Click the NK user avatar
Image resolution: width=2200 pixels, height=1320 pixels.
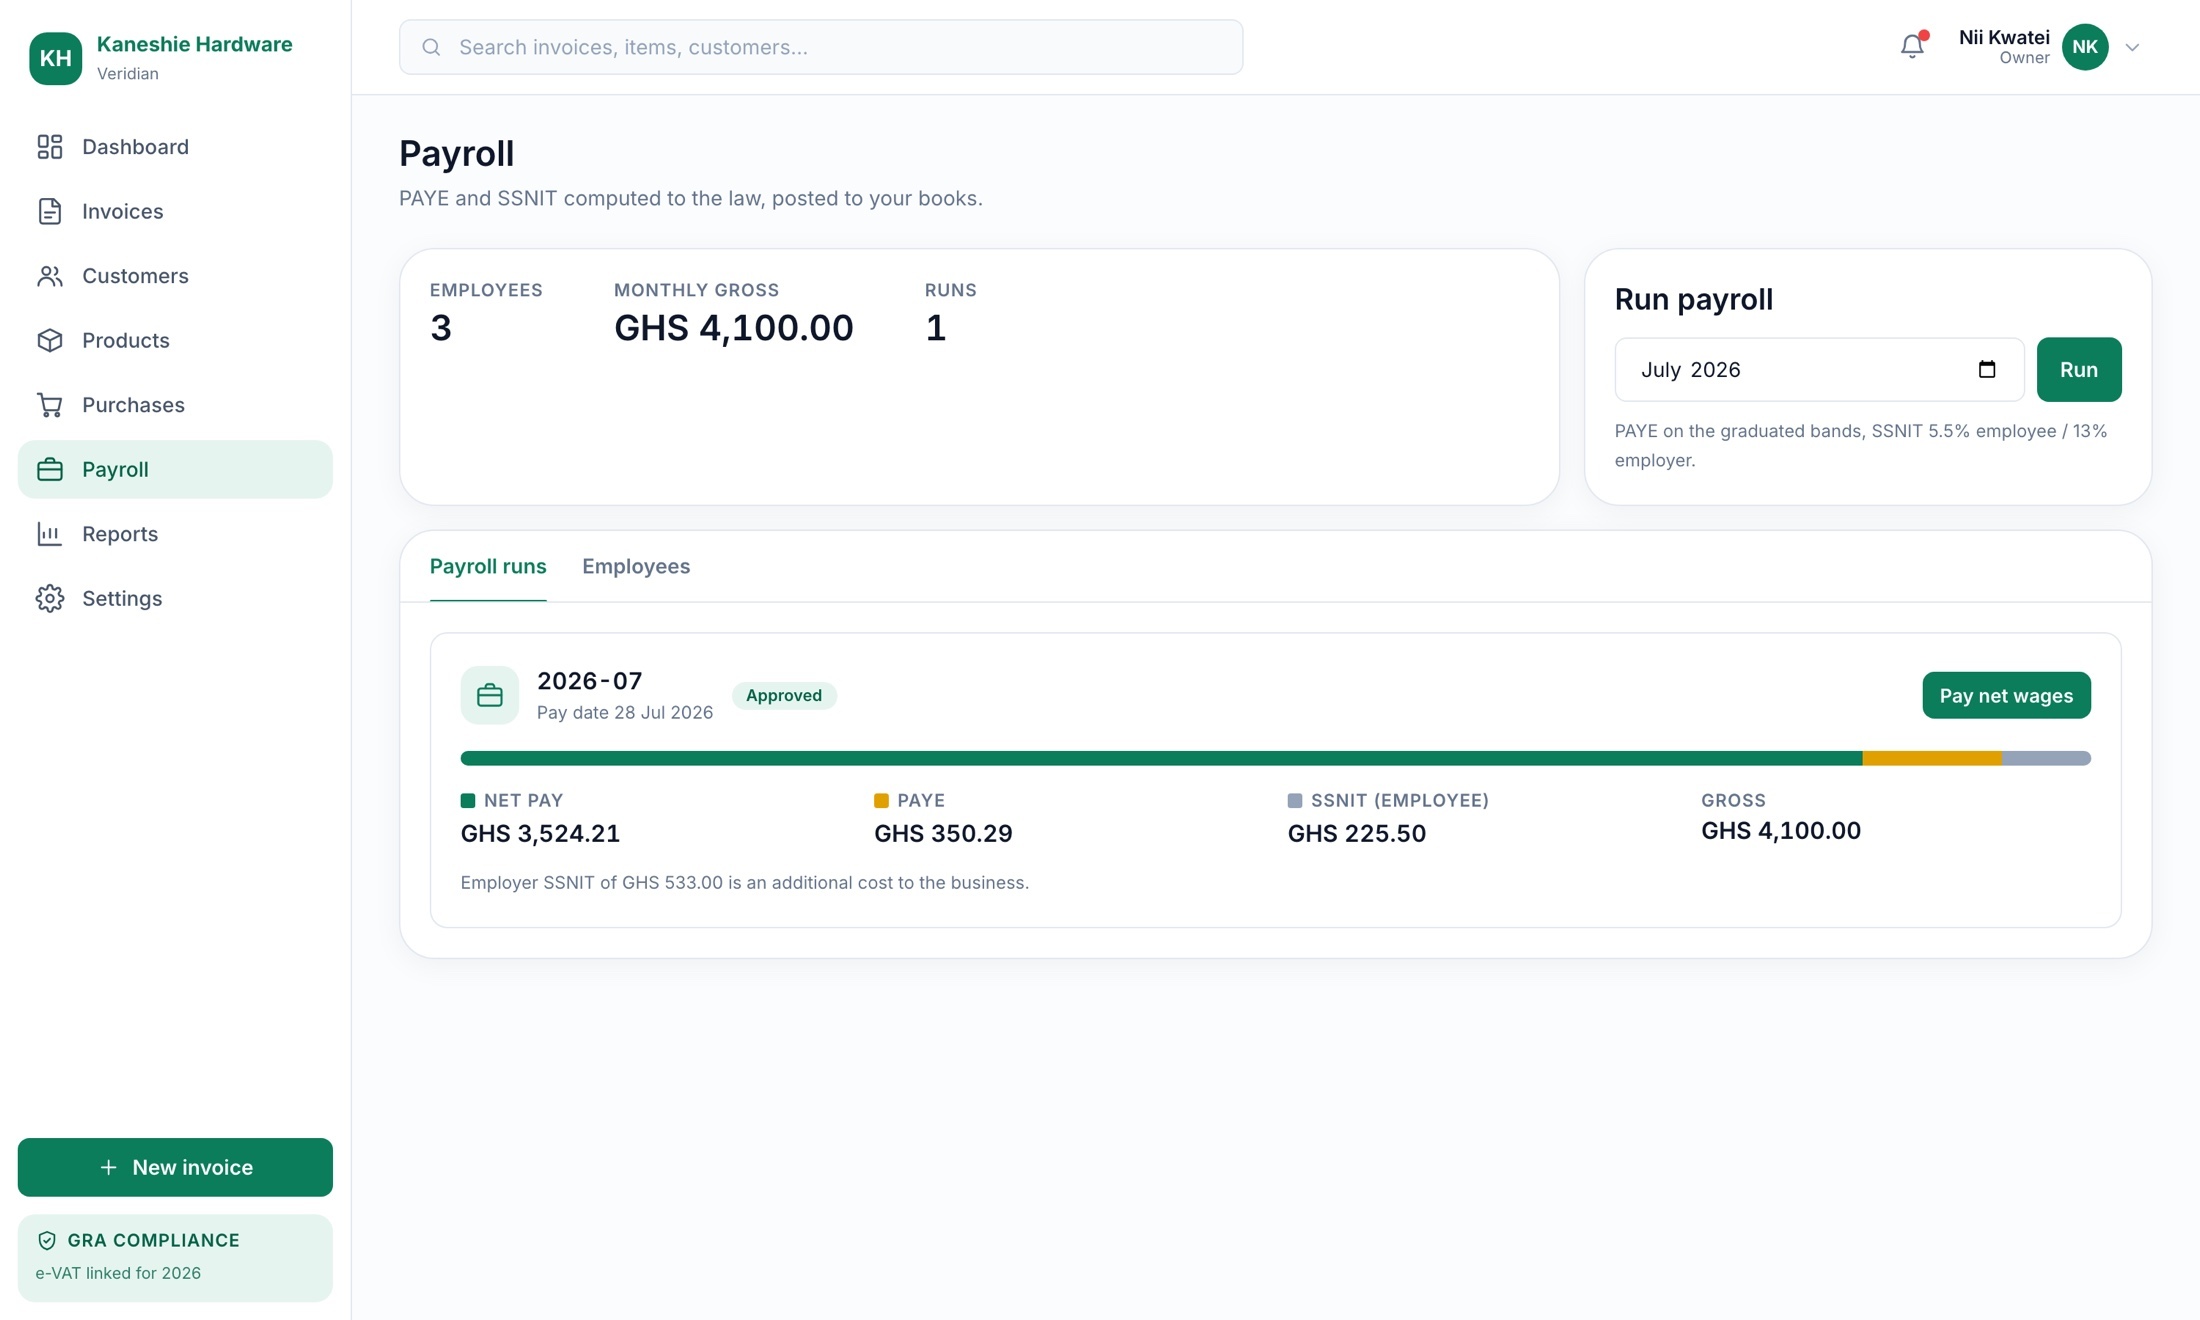click(2085, 47)
